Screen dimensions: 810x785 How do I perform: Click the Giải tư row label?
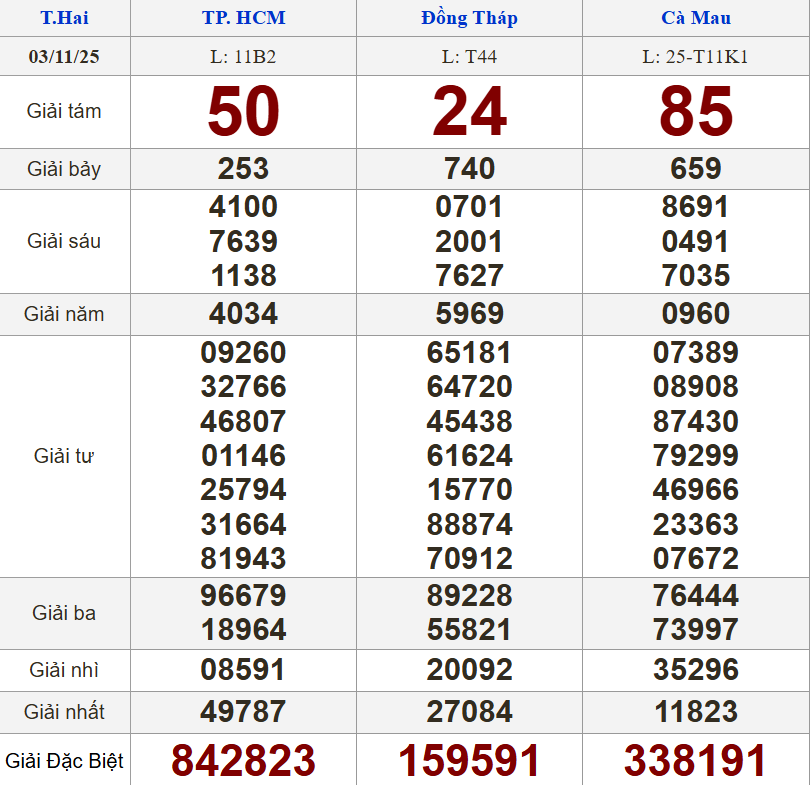point(64,456)
